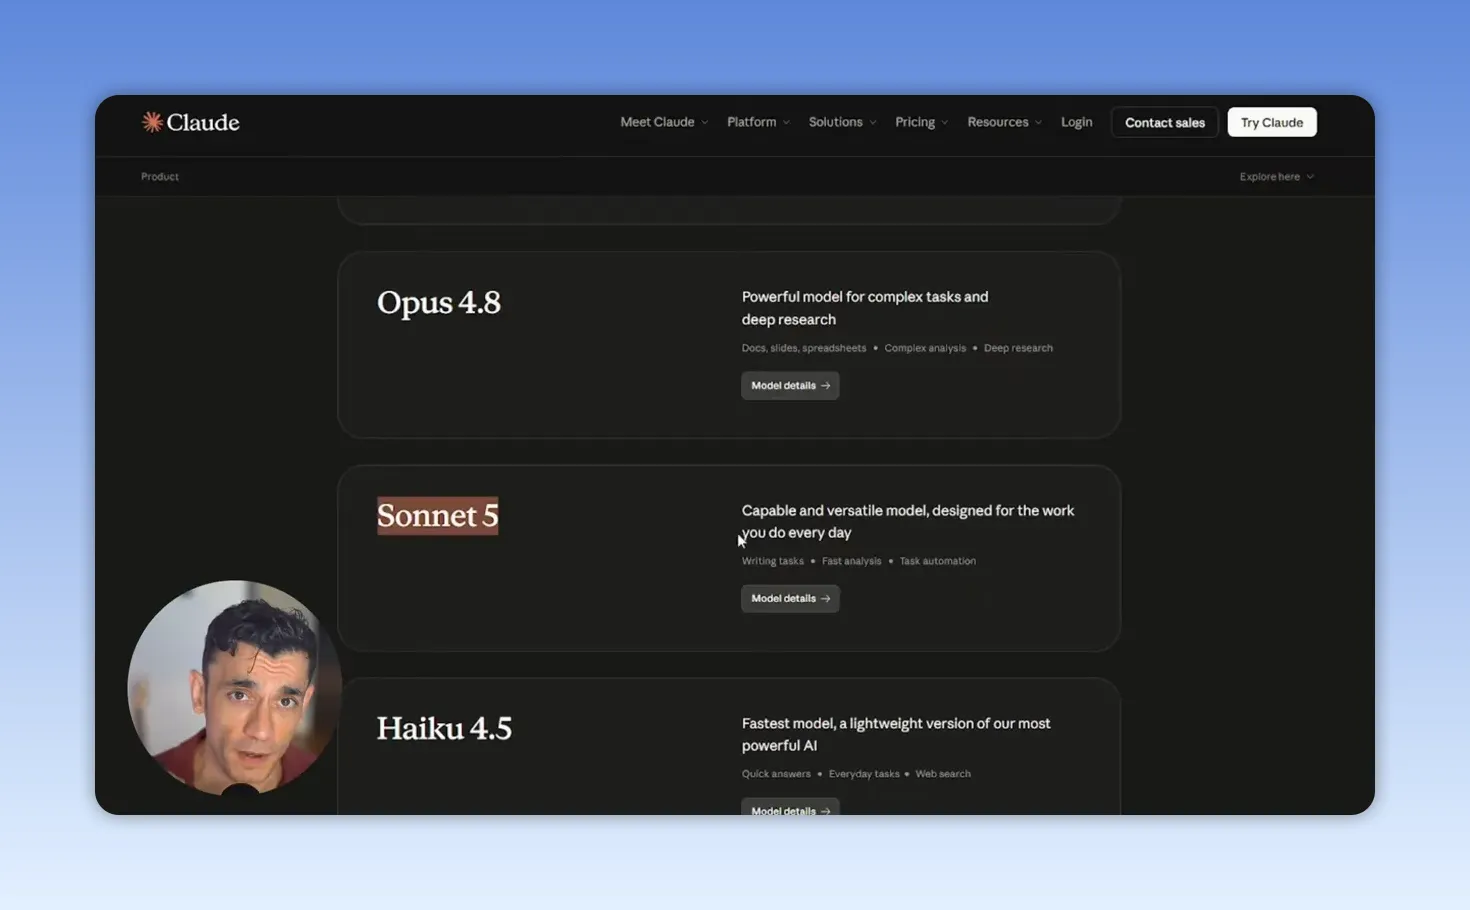Click the 'Capable and versatile model' description
This screenshot has width=1470, height=910.
pyautogui.click(x=908, y=521)
